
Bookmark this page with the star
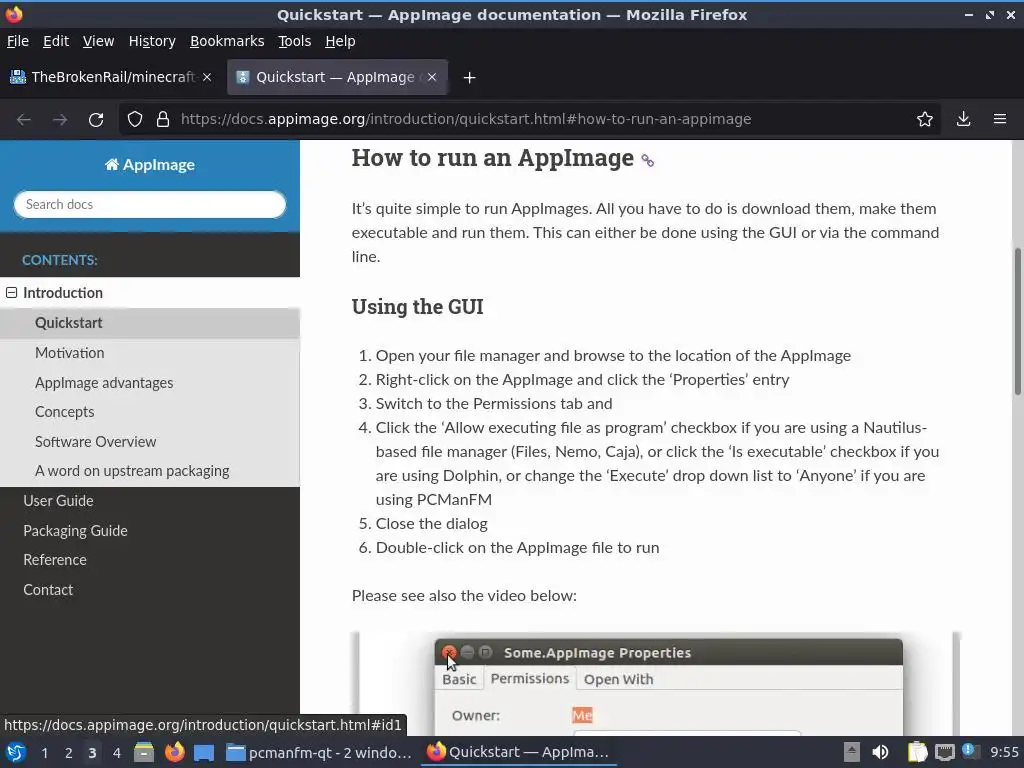coord(925,119)
